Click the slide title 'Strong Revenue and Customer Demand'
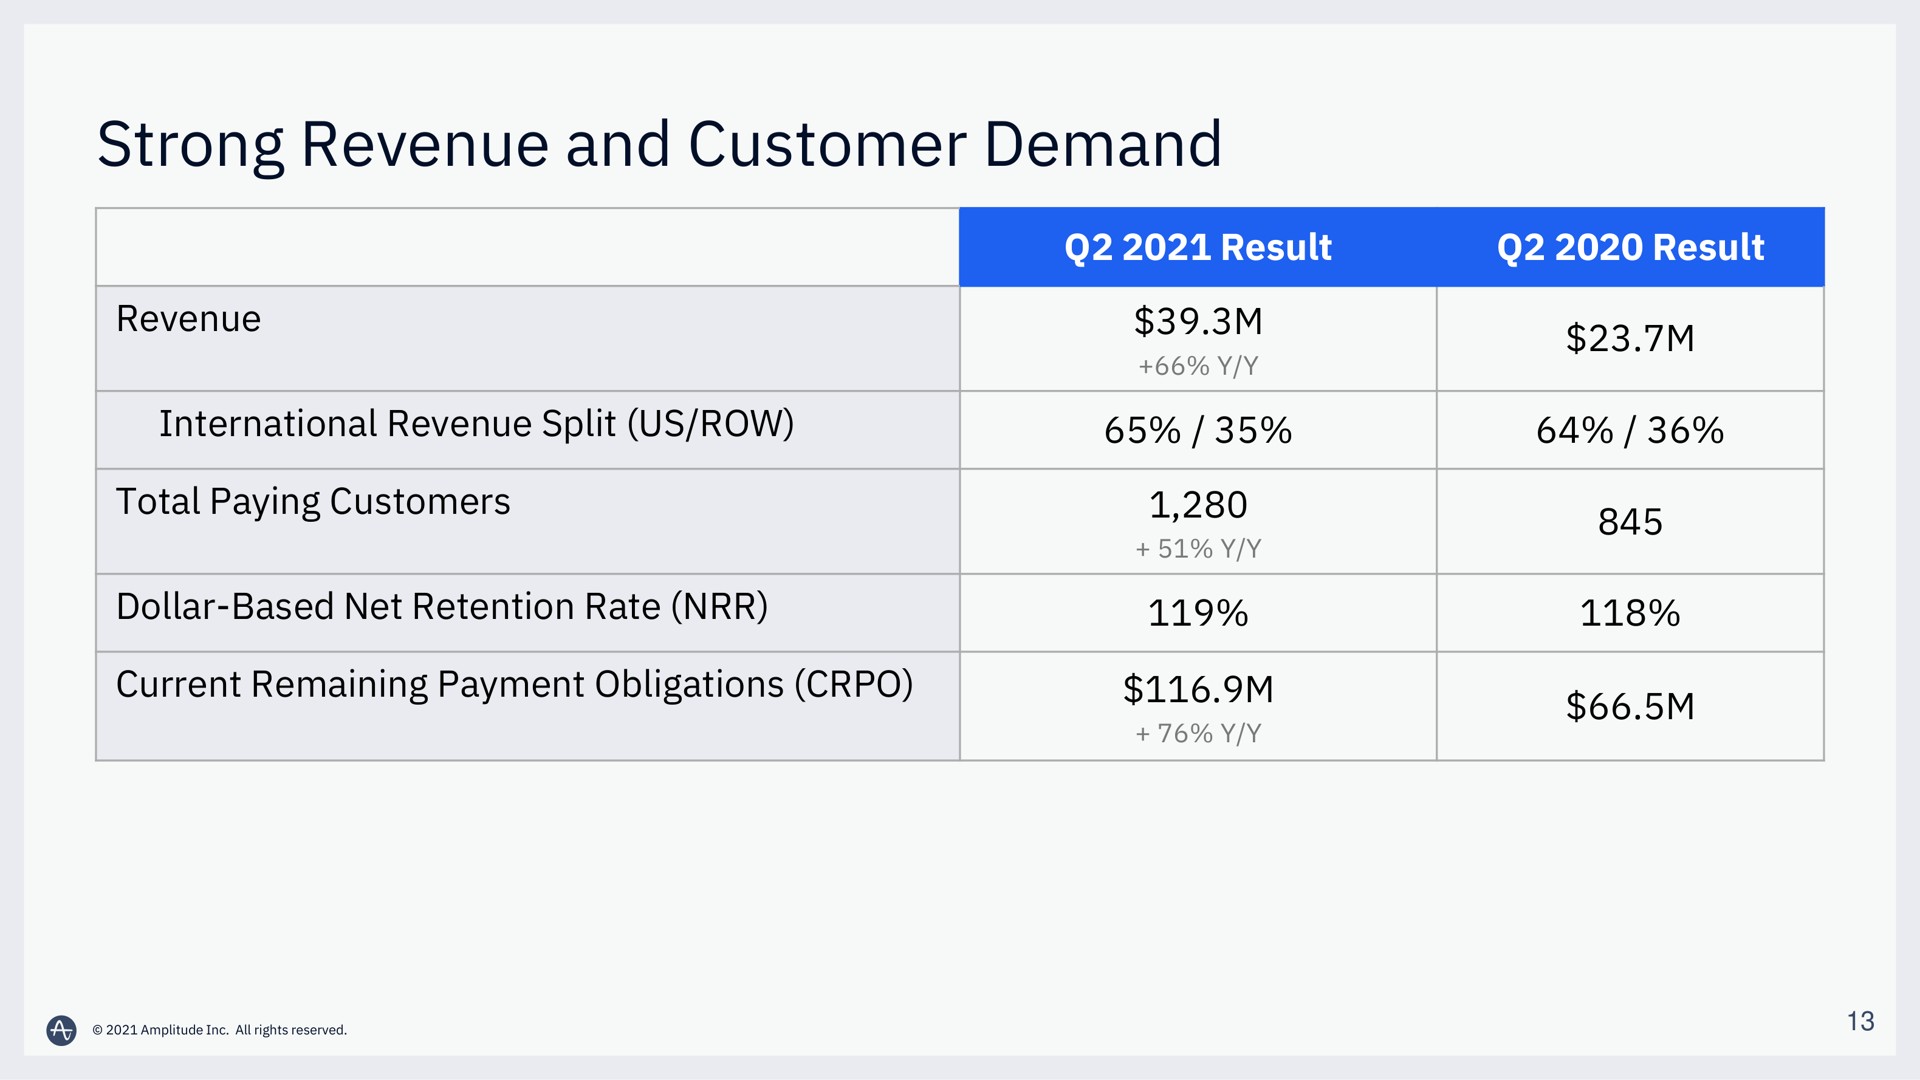 659,146
